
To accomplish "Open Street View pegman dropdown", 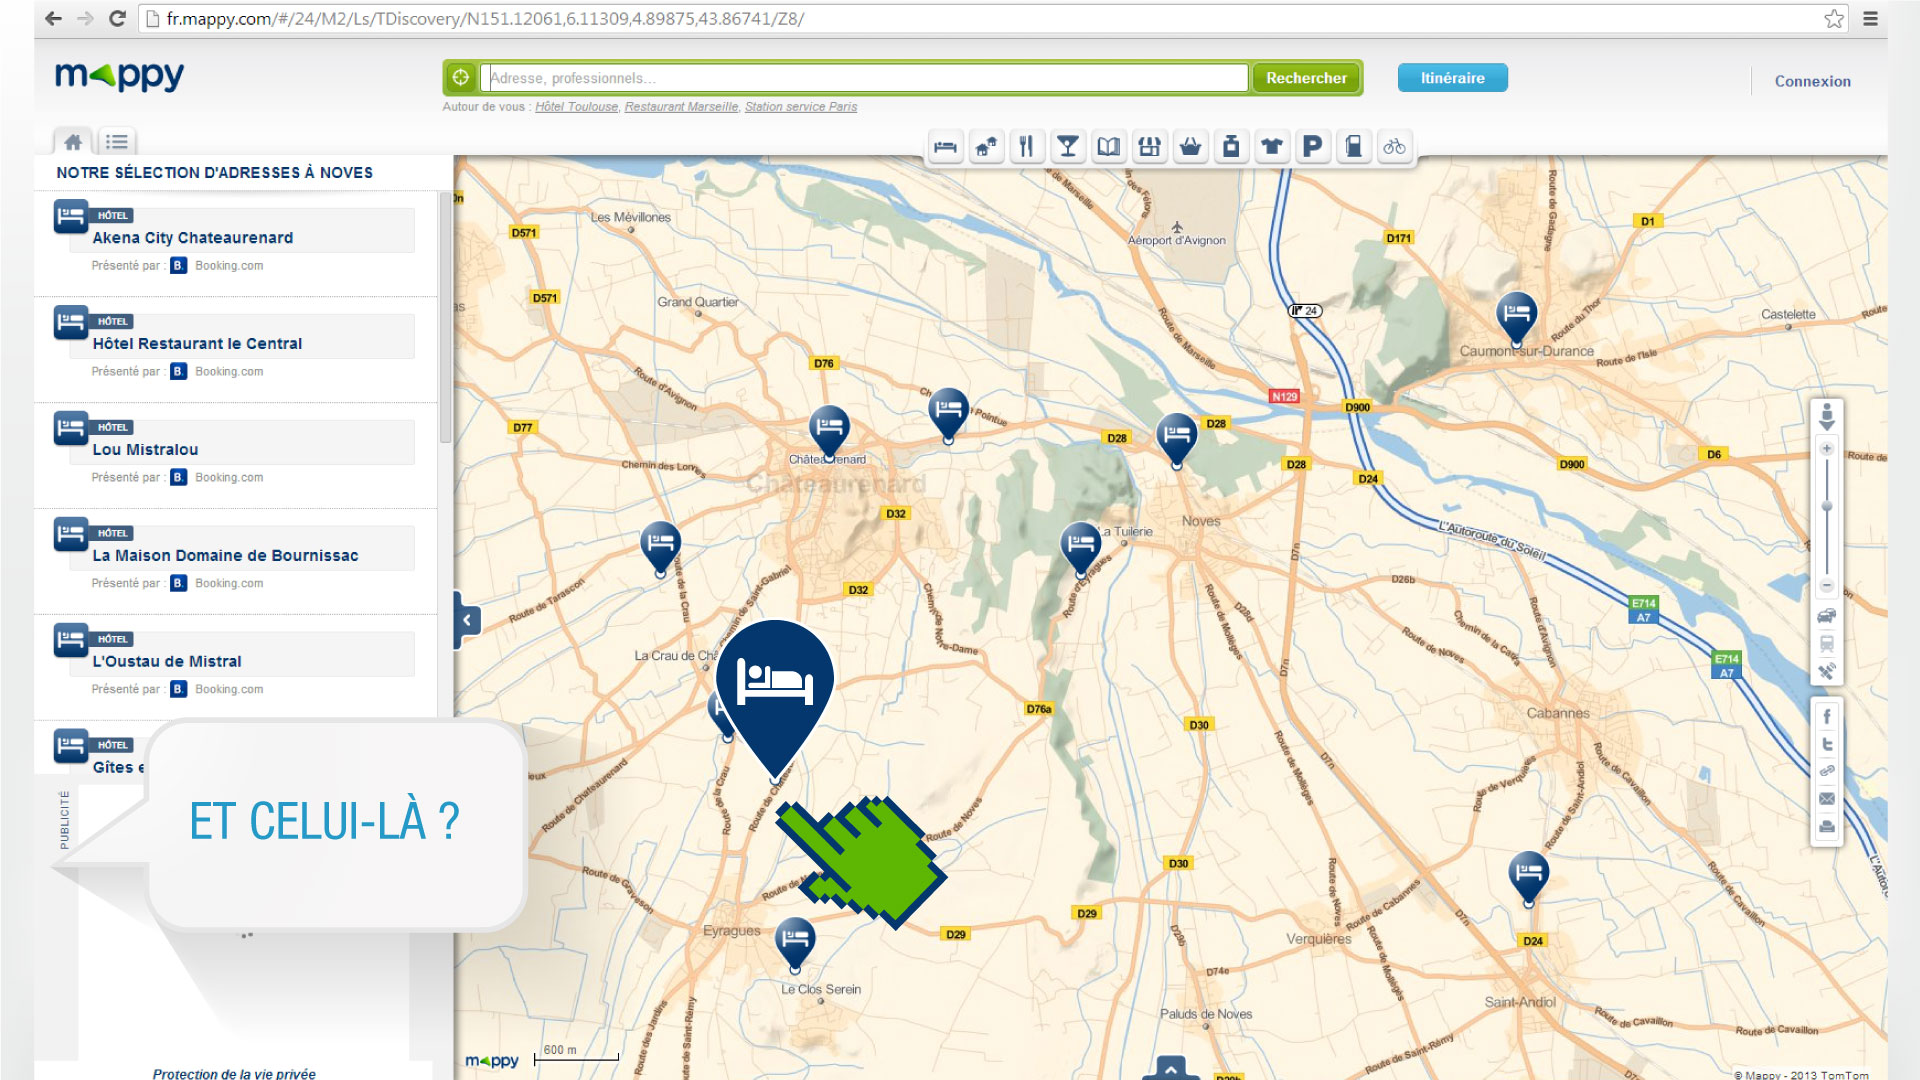I will tap(1827, 417).
